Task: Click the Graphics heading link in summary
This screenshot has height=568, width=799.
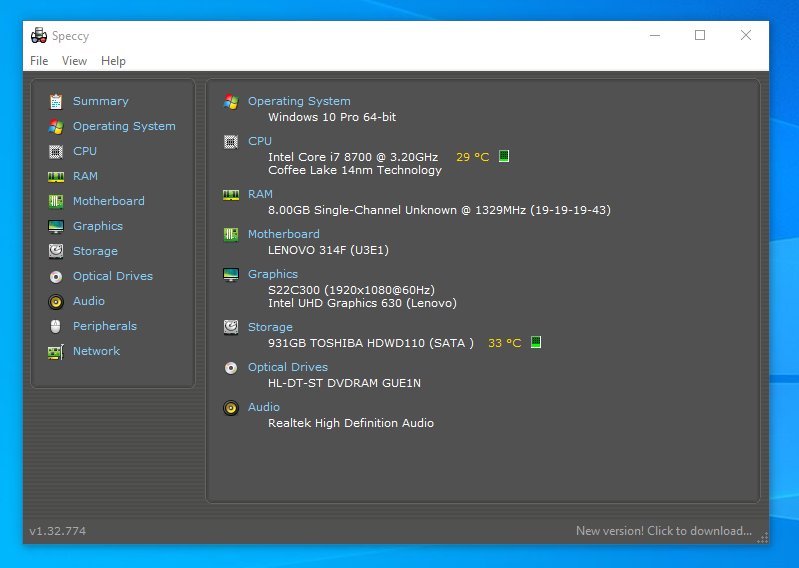Action: coord(273,274)
